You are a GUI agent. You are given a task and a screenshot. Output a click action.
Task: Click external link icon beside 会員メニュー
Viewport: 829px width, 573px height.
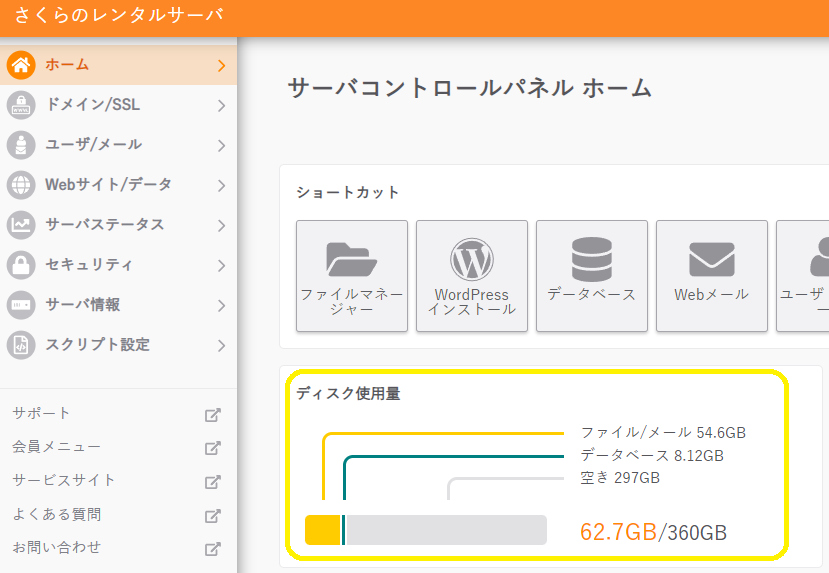pos(213,448)
